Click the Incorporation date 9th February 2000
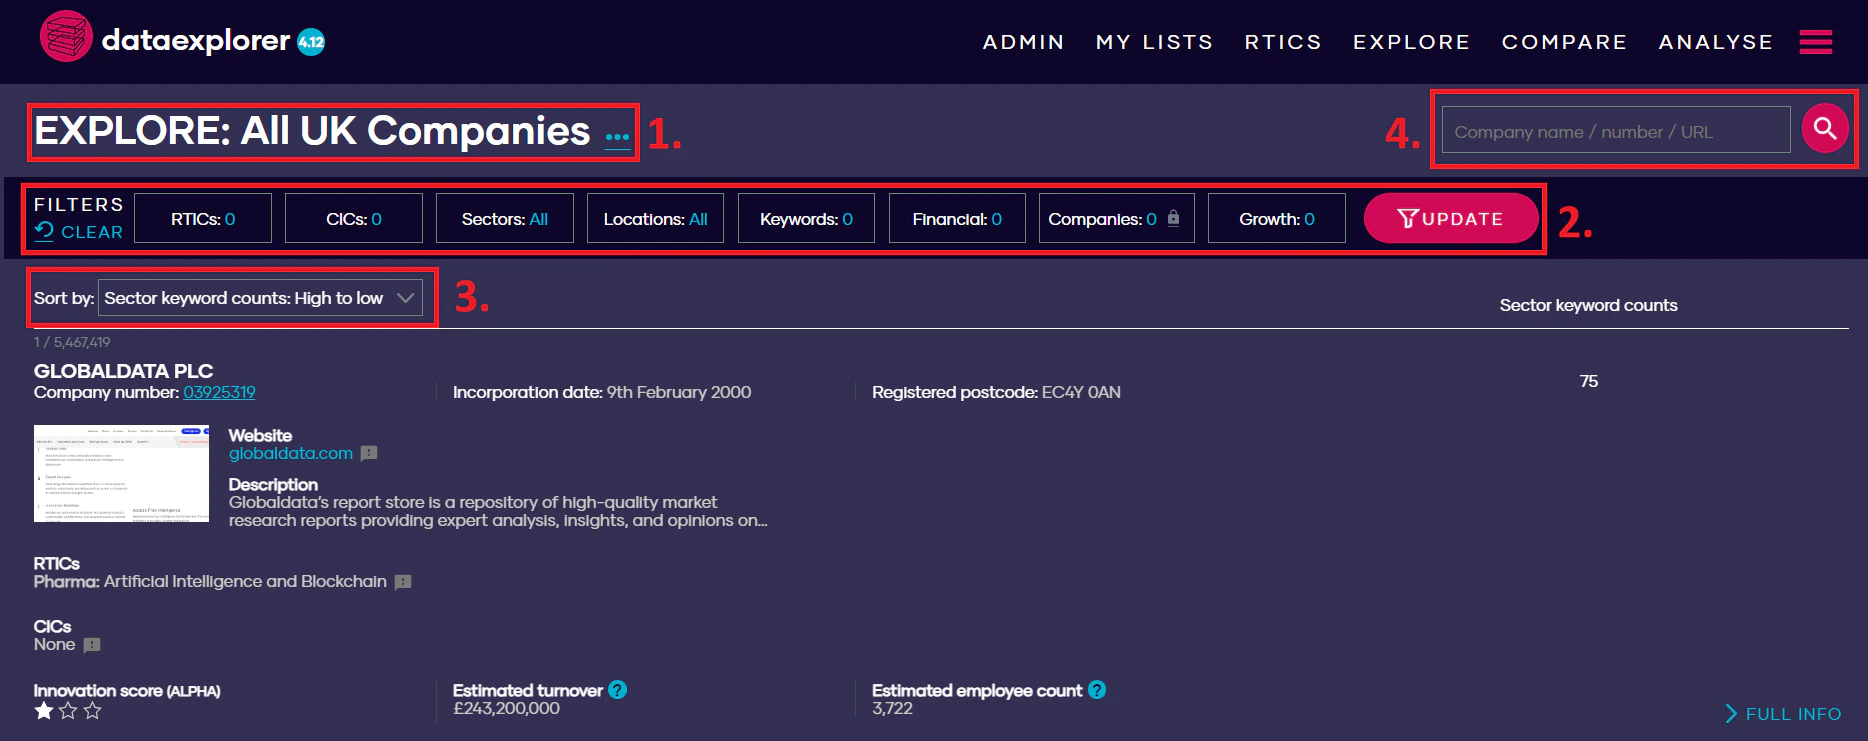 click(x=602, y=392)
